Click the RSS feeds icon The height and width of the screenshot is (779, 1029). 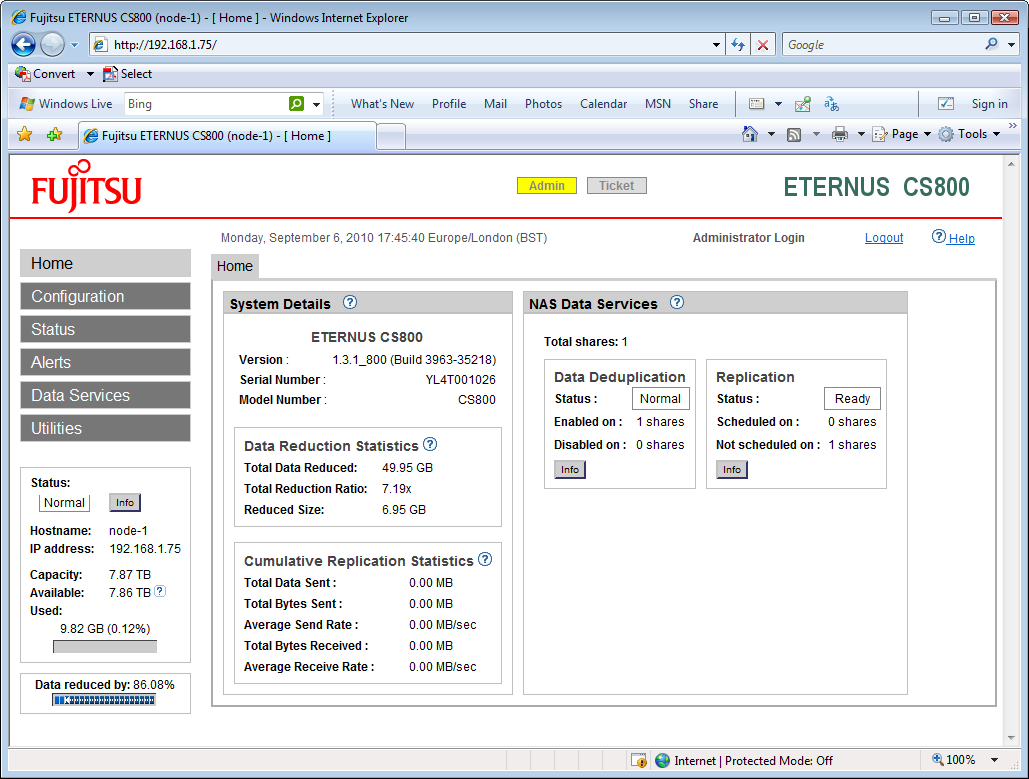pos(794,135)
